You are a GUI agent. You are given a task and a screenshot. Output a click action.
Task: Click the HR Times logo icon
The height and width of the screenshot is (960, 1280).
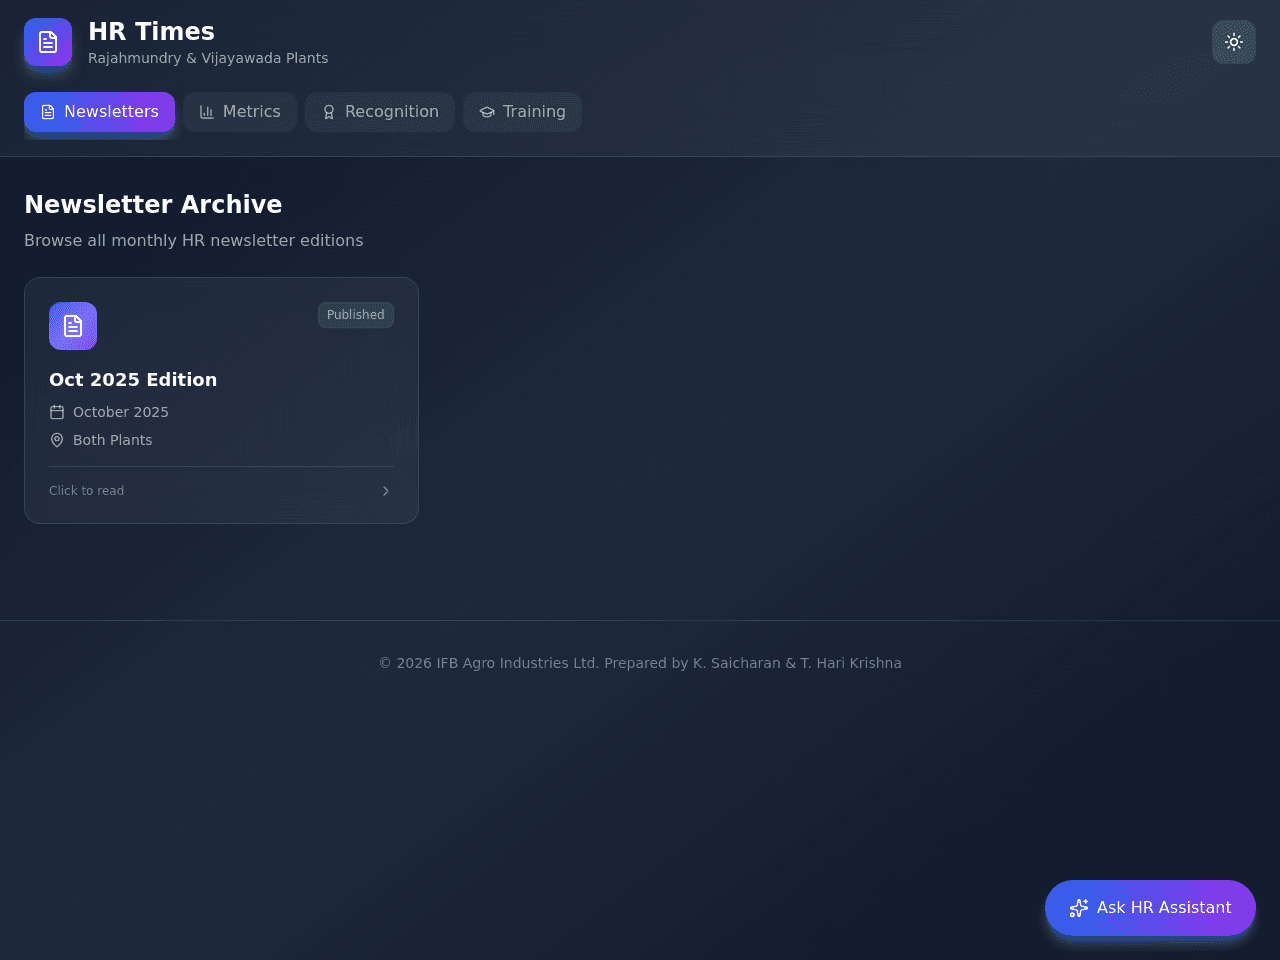(48, 42)
